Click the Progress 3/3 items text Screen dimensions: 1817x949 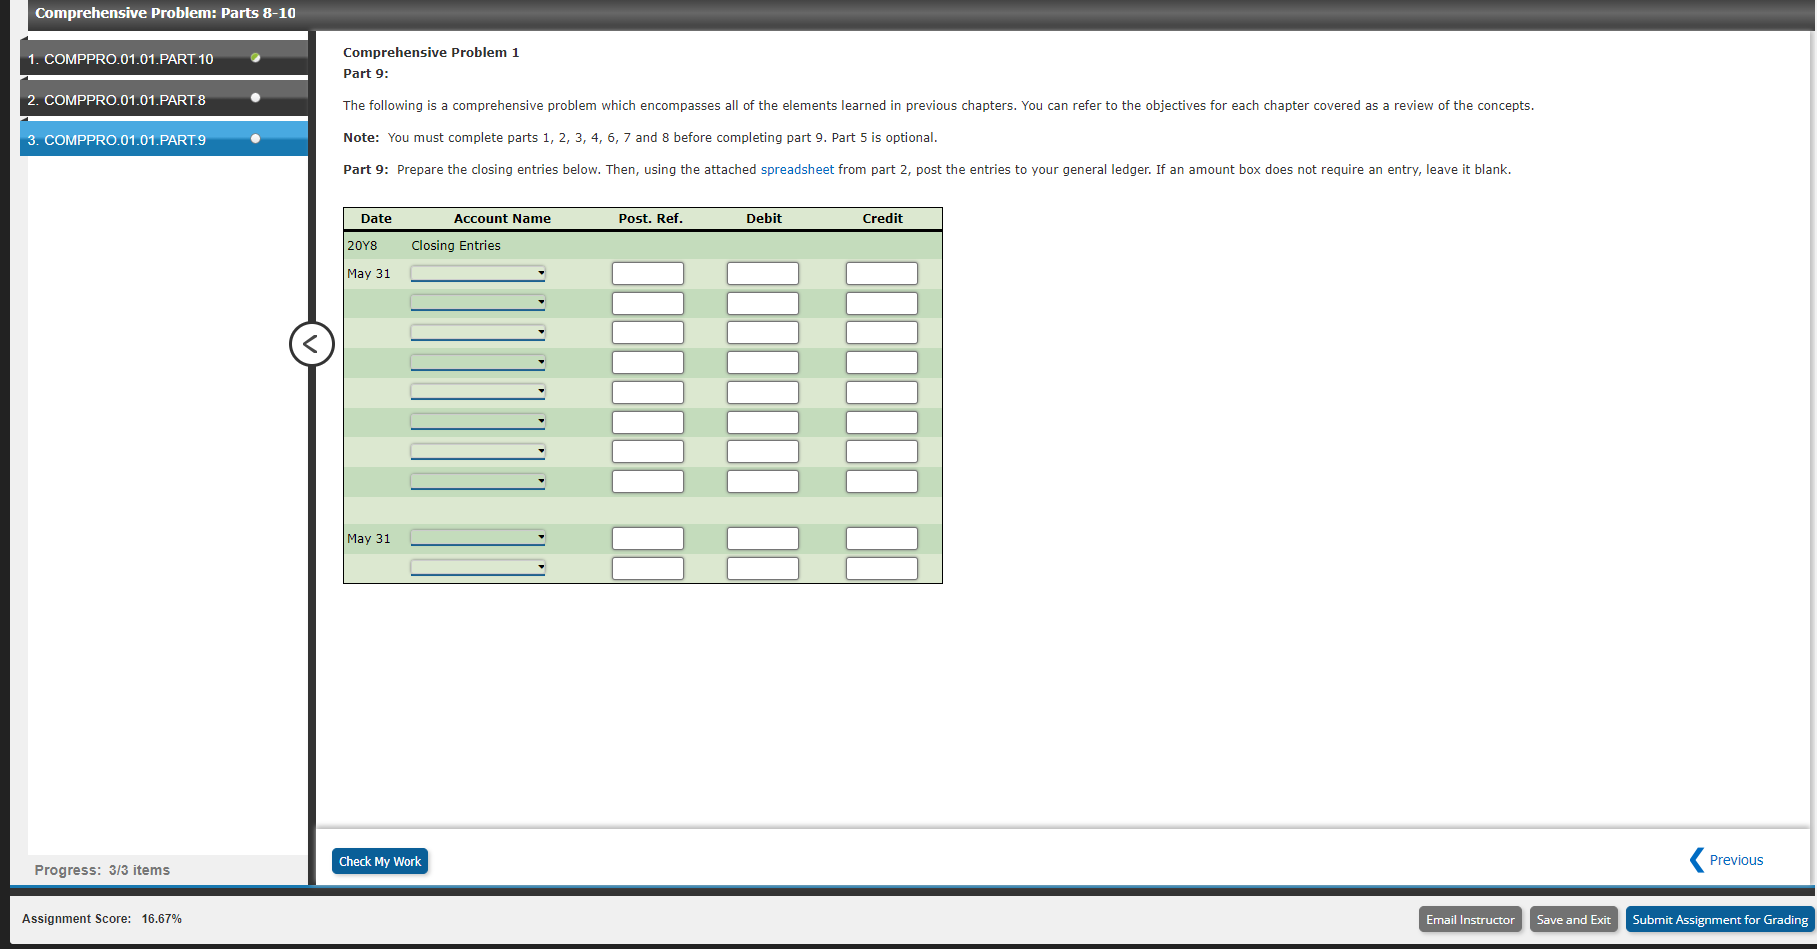pyautogui.click(x=102, y=870)
